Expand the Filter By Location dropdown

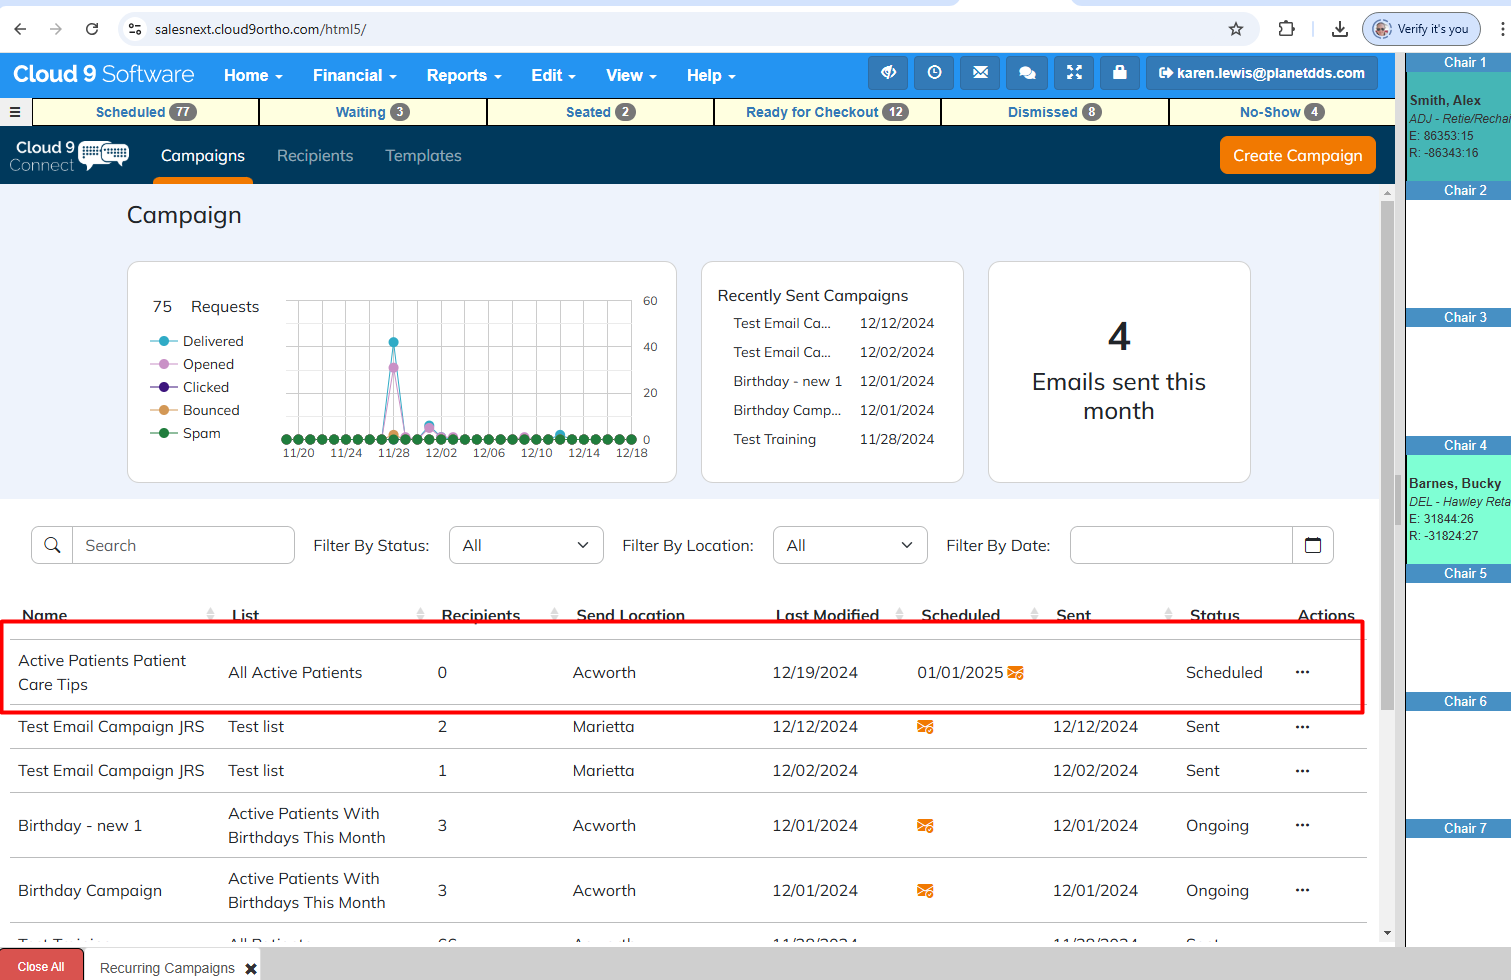pos(850,545)
